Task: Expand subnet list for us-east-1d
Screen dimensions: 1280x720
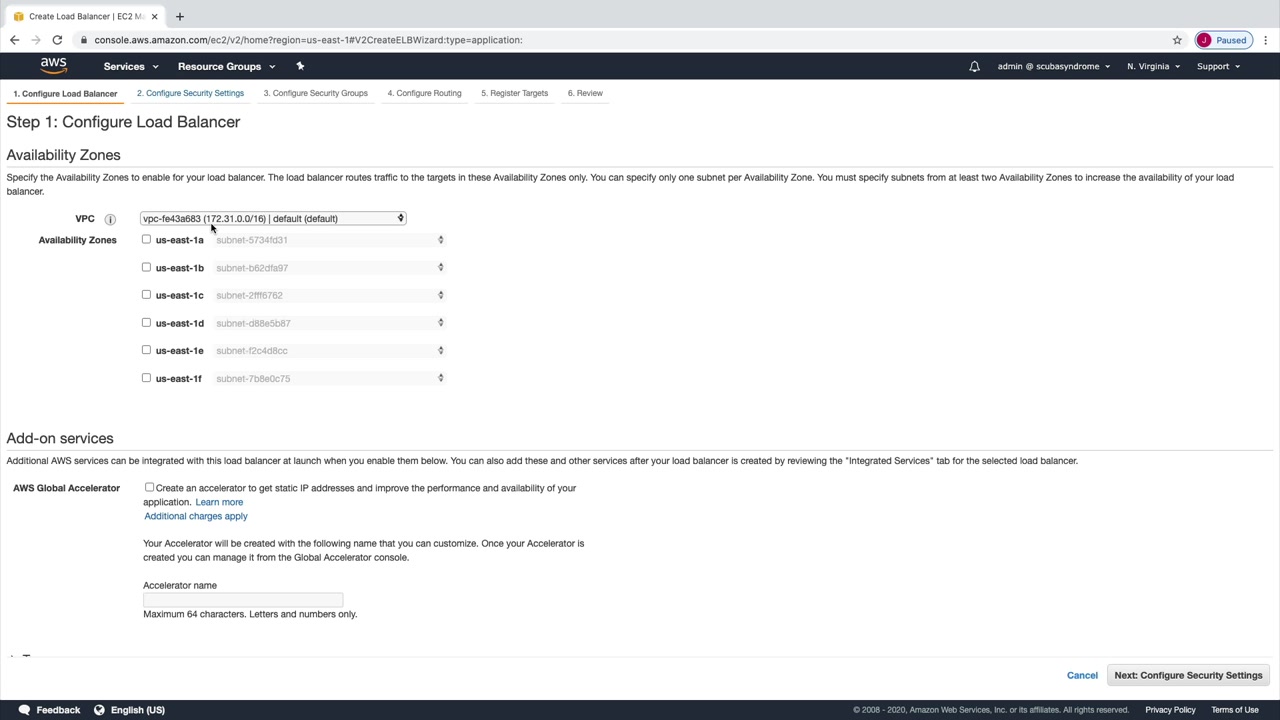Action: (329, 323)
